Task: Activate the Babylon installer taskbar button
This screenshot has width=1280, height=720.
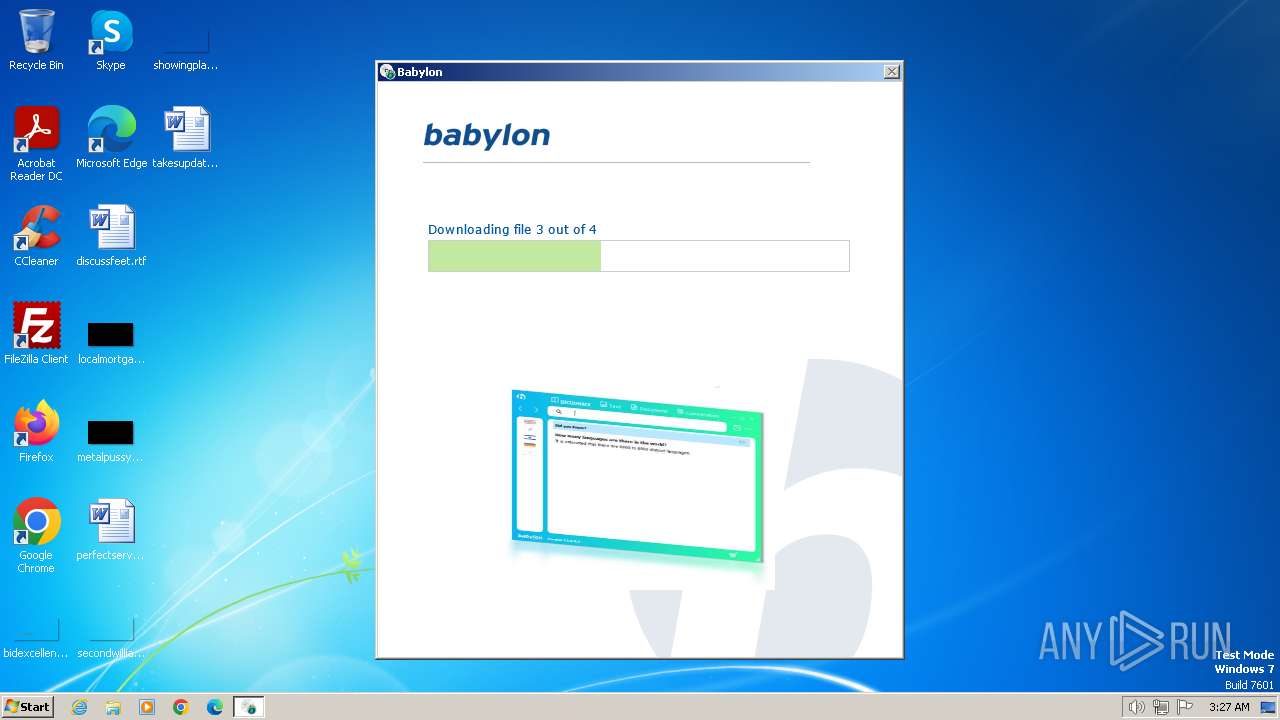Action: click(x=249, y=707)
